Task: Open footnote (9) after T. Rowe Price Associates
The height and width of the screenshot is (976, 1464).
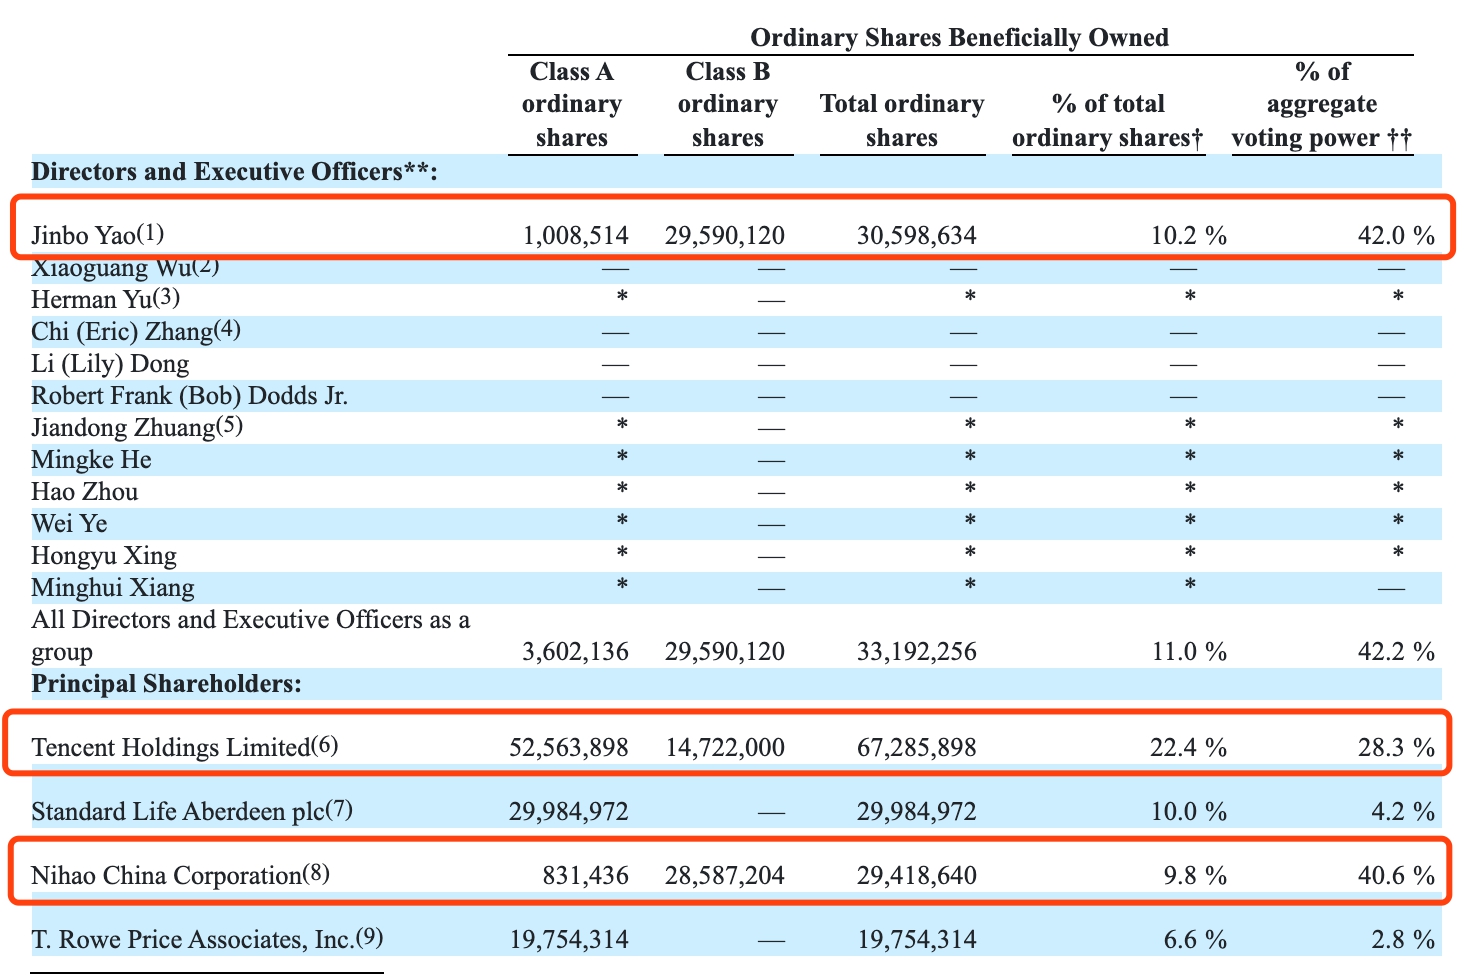Action: 370,937
